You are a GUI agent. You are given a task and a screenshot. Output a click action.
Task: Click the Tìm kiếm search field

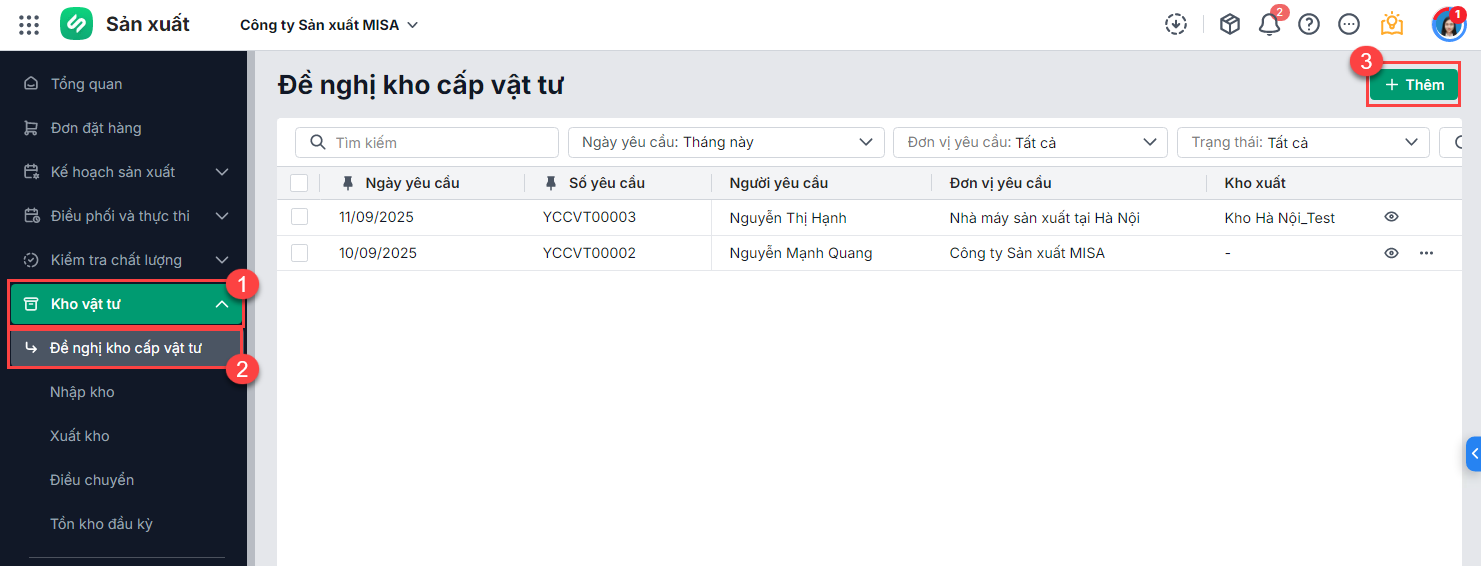(427, 142)
